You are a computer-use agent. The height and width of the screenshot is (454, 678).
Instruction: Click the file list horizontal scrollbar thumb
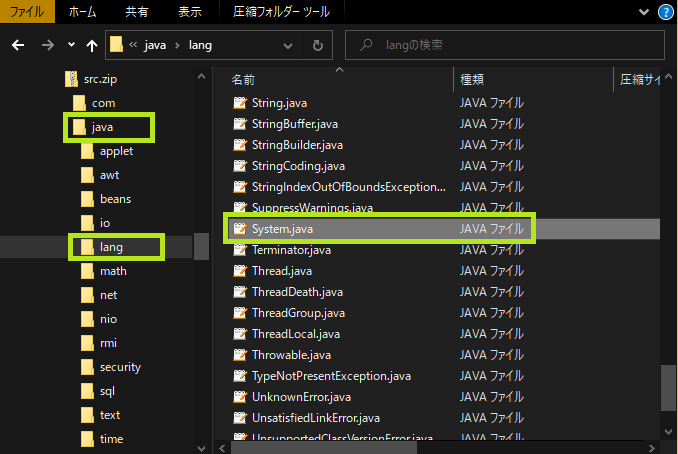pos(324,448)
